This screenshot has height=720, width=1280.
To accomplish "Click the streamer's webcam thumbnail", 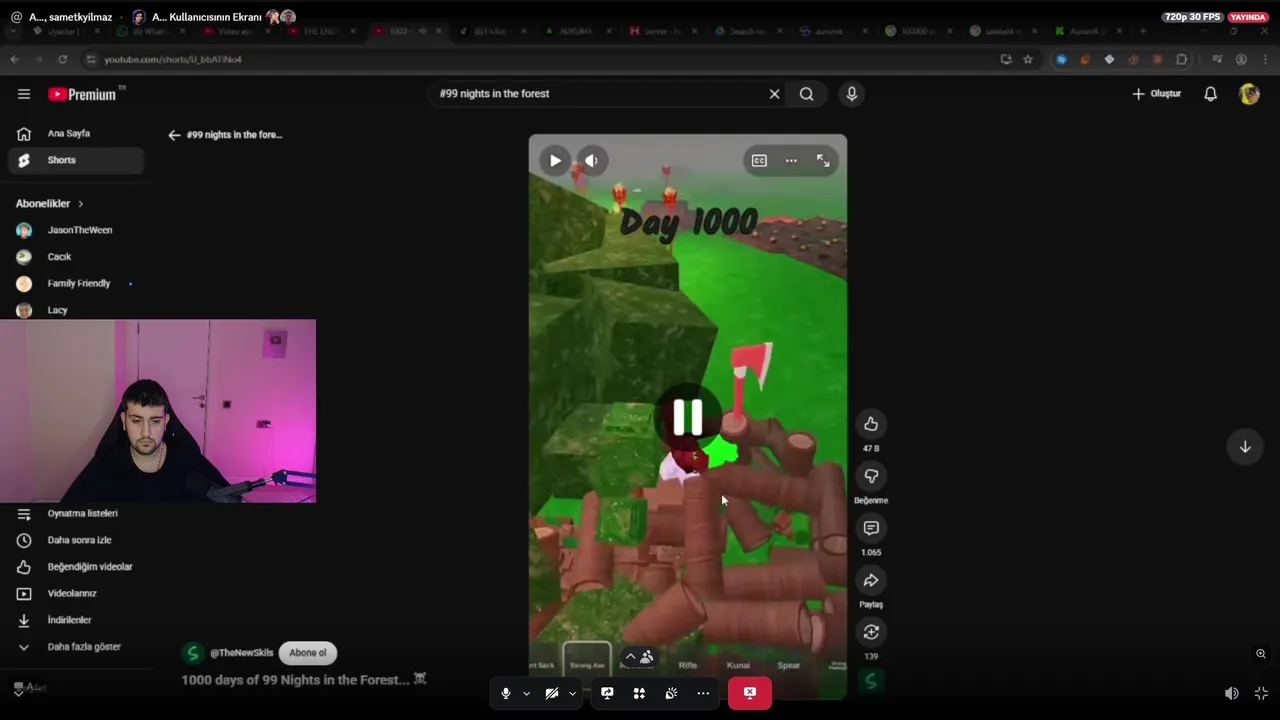I will (x=158, y=411).
